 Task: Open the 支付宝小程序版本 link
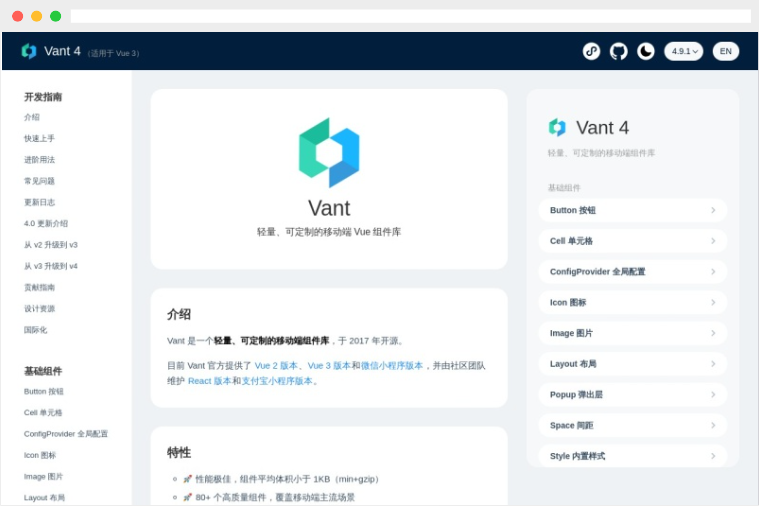pyautogui.click(x=277, y=381)
